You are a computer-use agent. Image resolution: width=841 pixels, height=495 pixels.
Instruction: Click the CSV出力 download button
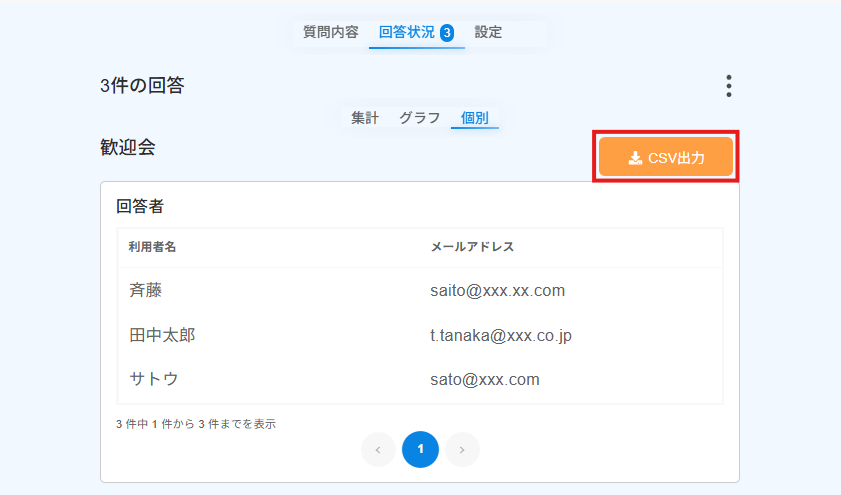coord(666,157)
